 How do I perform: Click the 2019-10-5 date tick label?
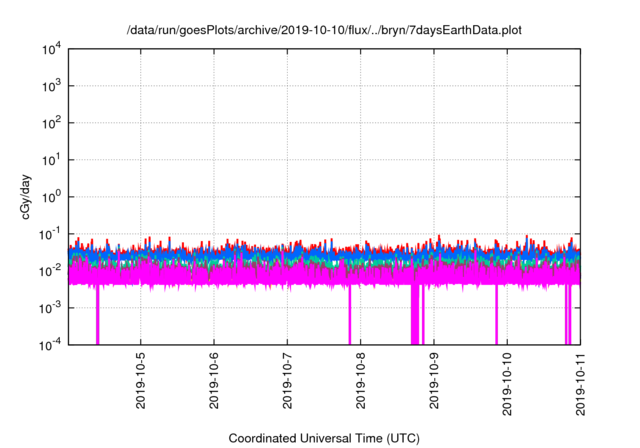(x=140, y=381)
